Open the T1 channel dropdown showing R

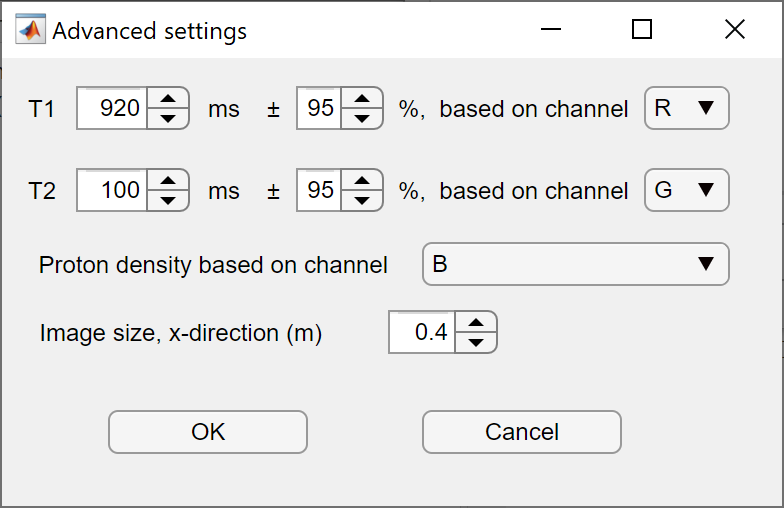686,108
